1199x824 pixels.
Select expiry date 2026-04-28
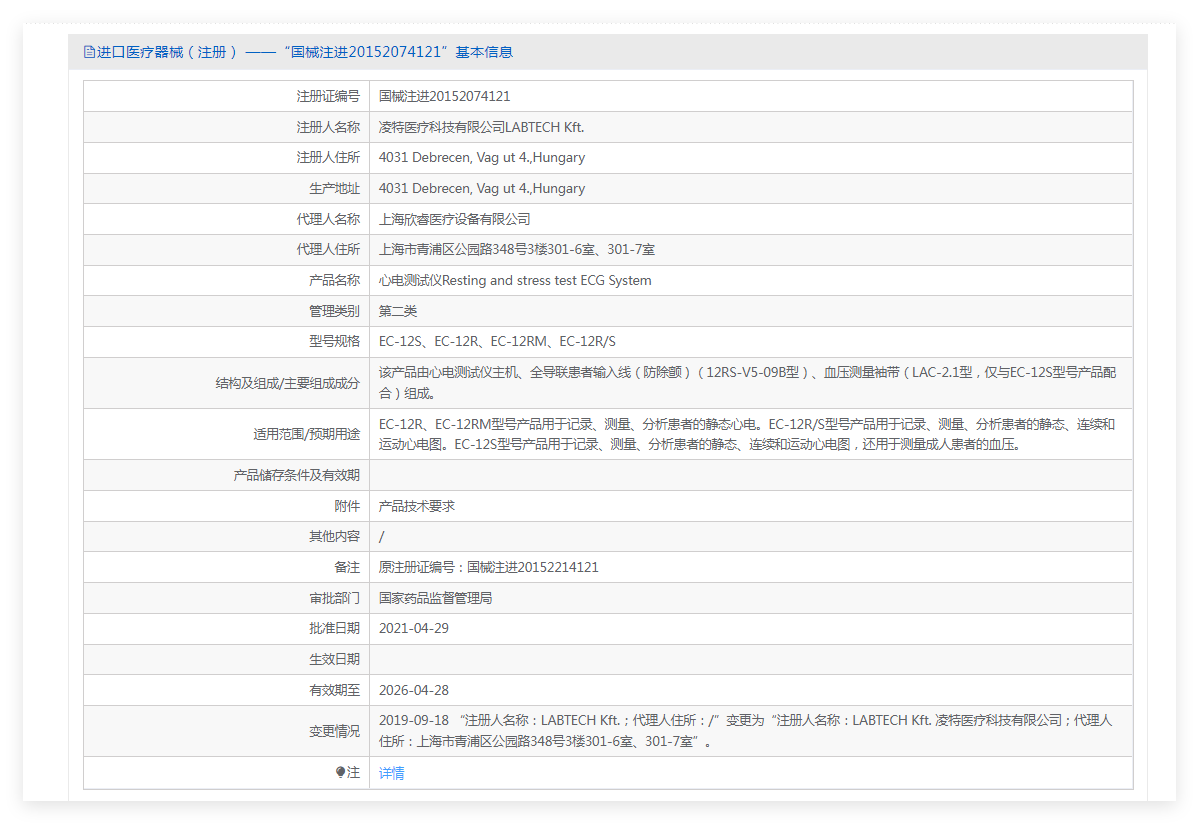click(x=414, y=690)
